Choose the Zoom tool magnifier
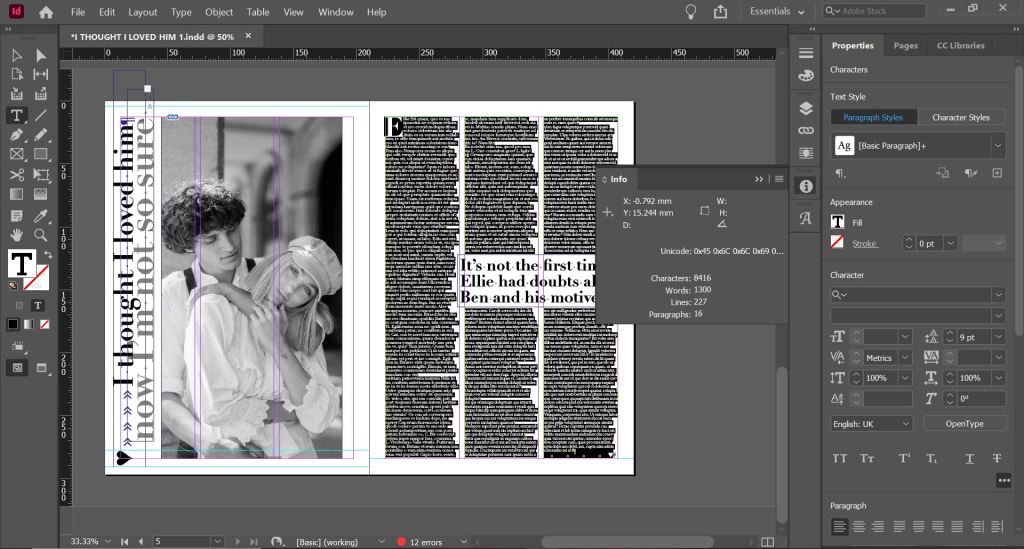Screen dimensions: 1024x549 (x=41, y=235)
